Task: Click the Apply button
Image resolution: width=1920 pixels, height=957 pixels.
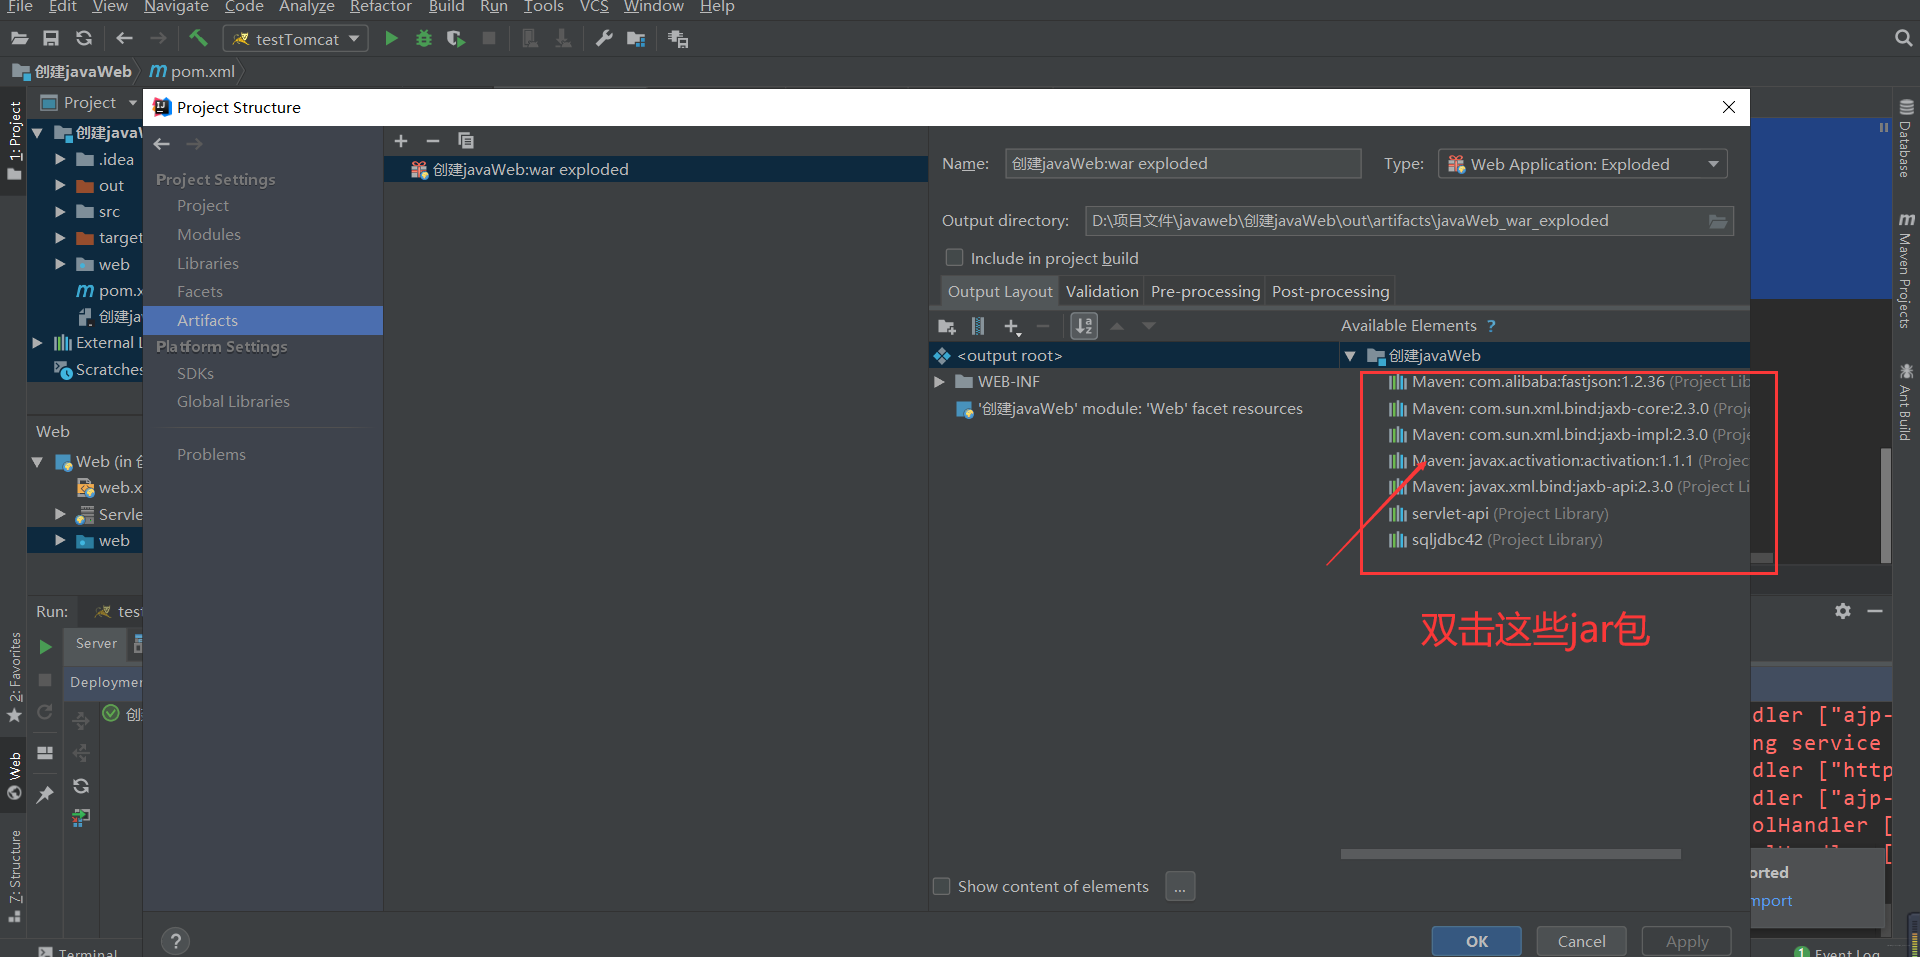Action: [x=1687, y=941]
